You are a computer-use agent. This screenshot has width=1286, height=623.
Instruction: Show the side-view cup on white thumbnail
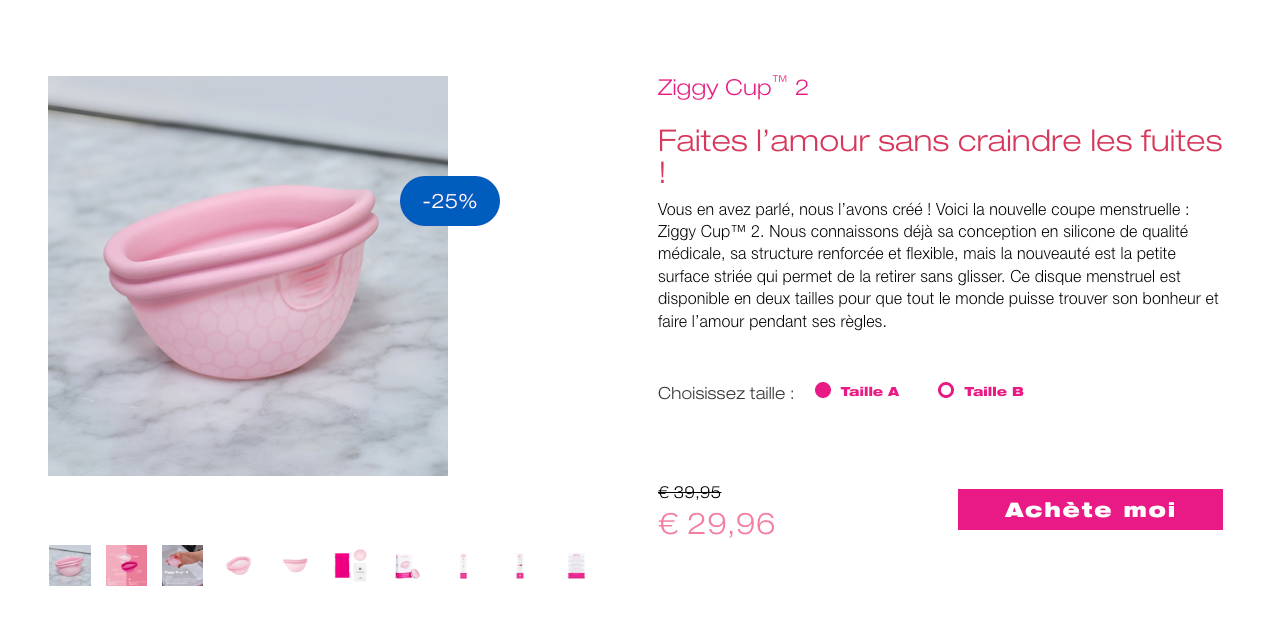[x=295, y=565]
